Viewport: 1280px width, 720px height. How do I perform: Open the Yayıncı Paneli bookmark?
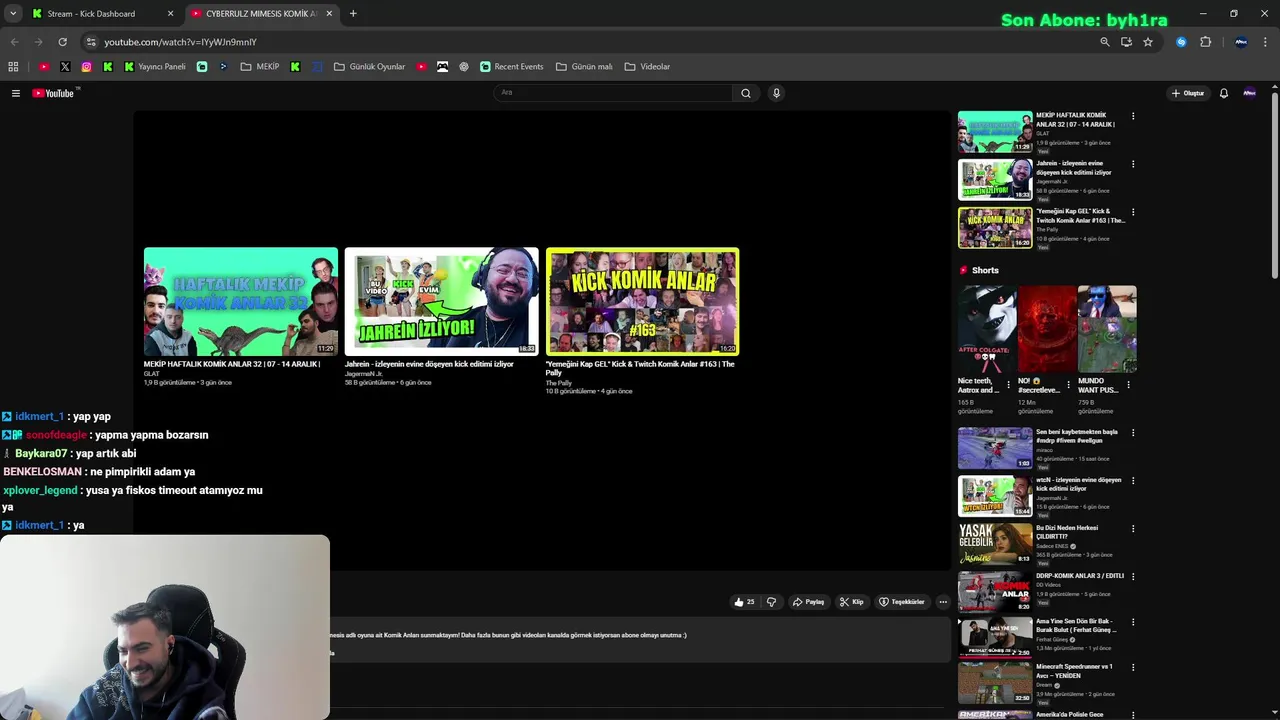coord(155,67)
